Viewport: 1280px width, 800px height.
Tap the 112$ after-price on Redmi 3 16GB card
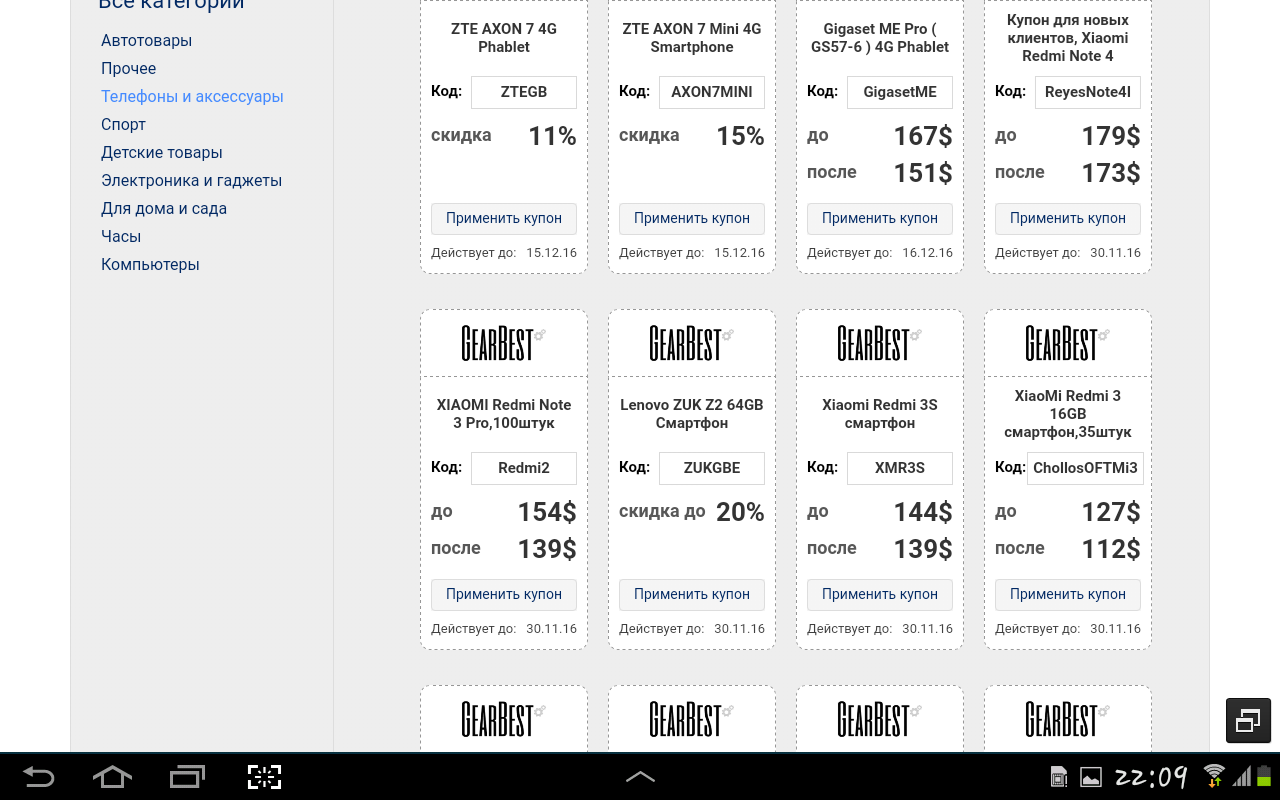[x=1111, y=549]
